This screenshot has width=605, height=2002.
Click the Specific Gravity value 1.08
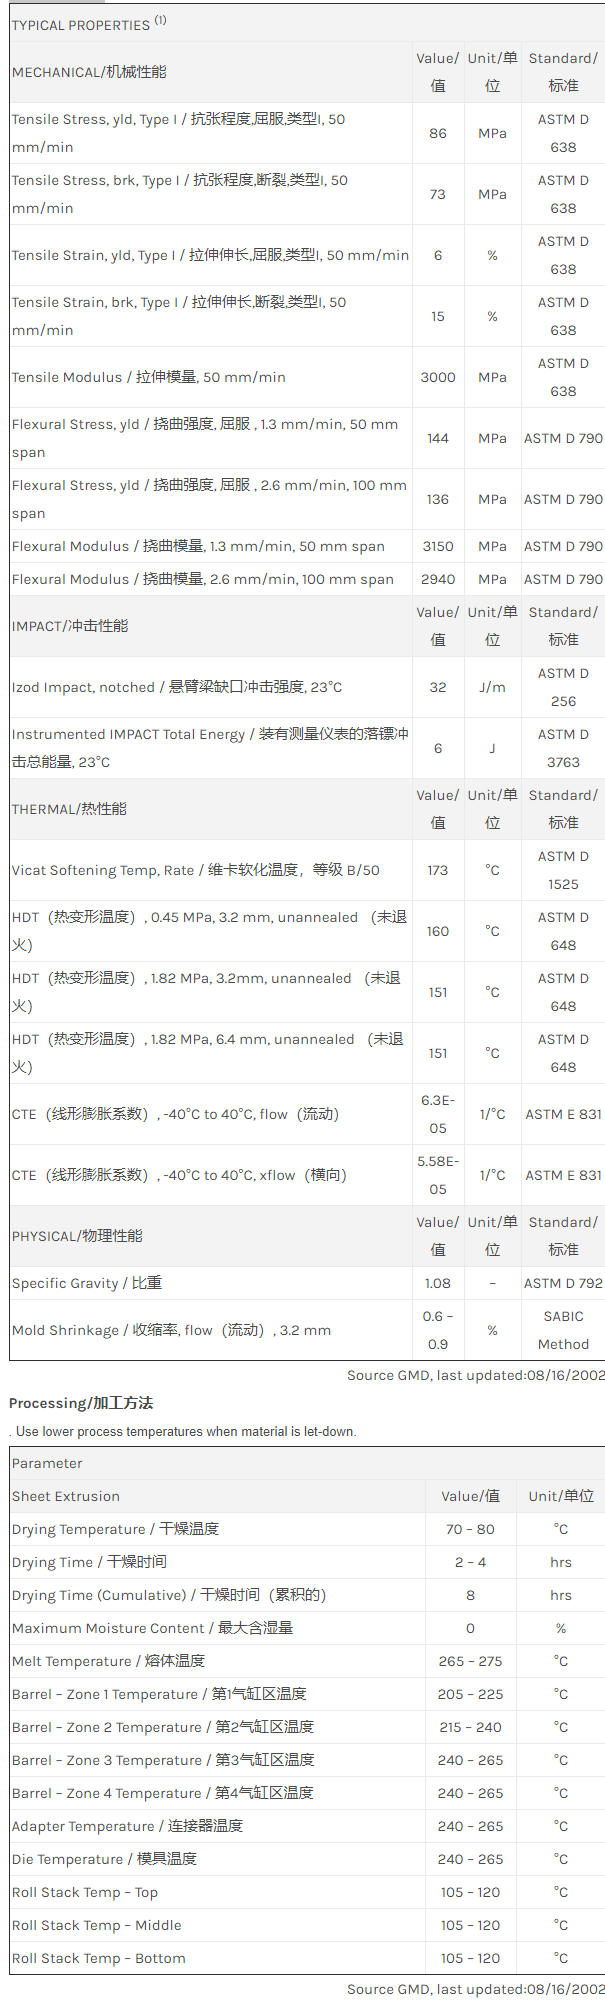[x=438, y=1283]
